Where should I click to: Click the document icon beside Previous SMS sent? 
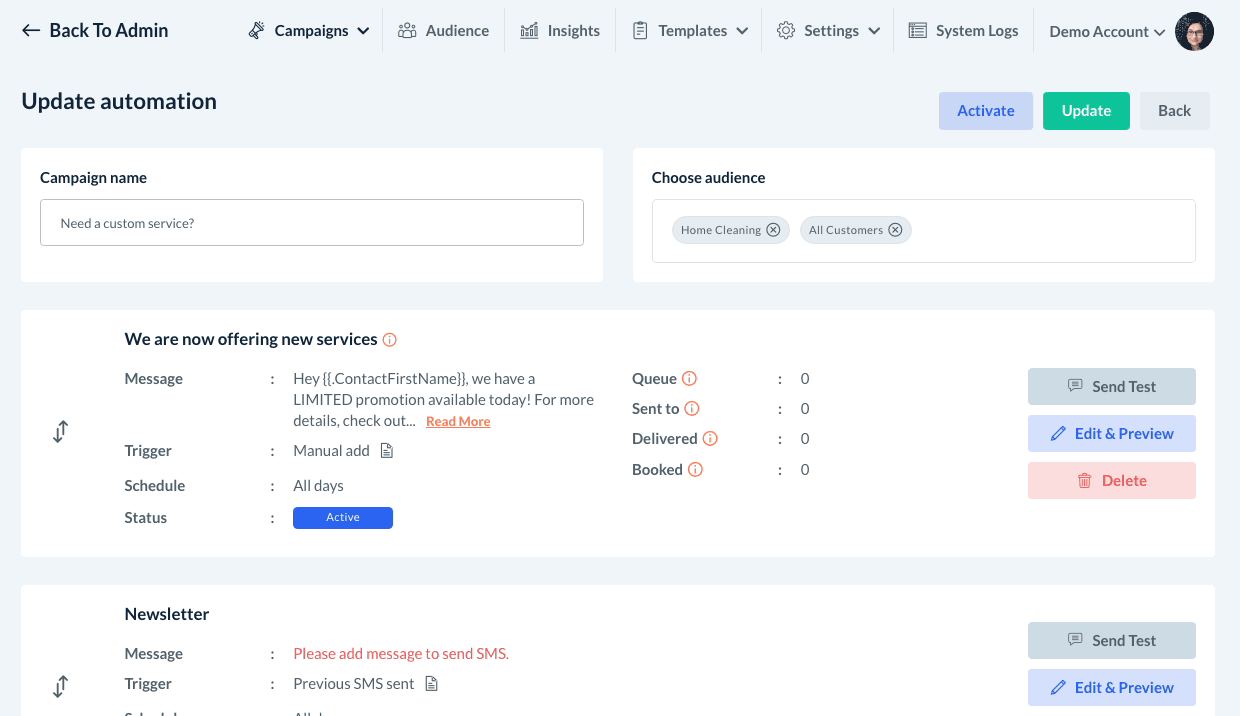click(432, 684)
